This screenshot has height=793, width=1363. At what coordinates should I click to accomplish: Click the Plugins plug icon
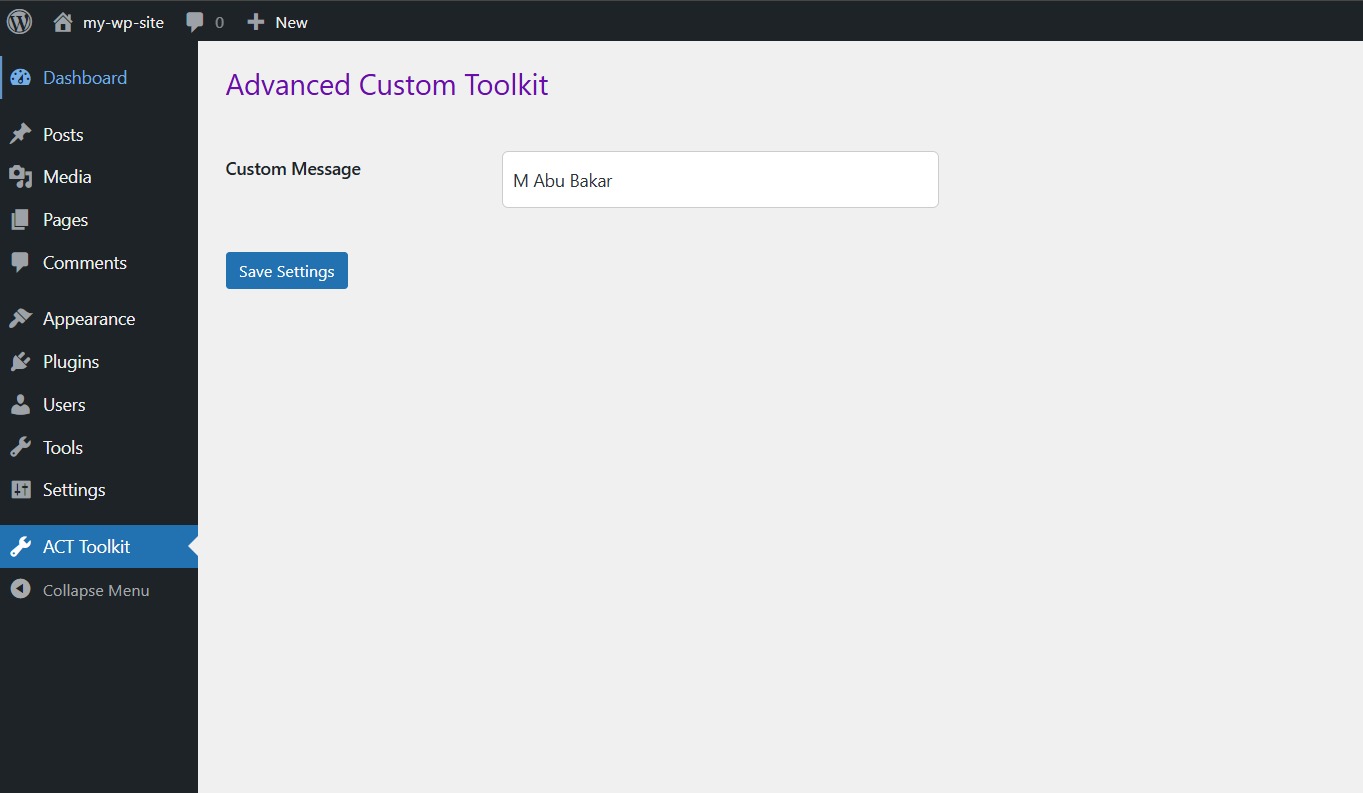(20, 362)
